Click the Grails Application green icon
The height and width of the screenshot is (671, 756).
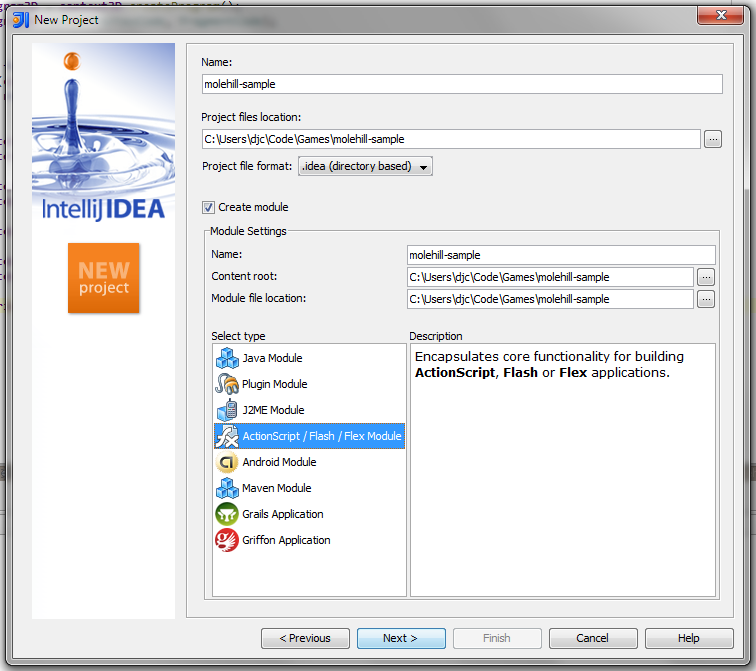(x=227, y=514)
